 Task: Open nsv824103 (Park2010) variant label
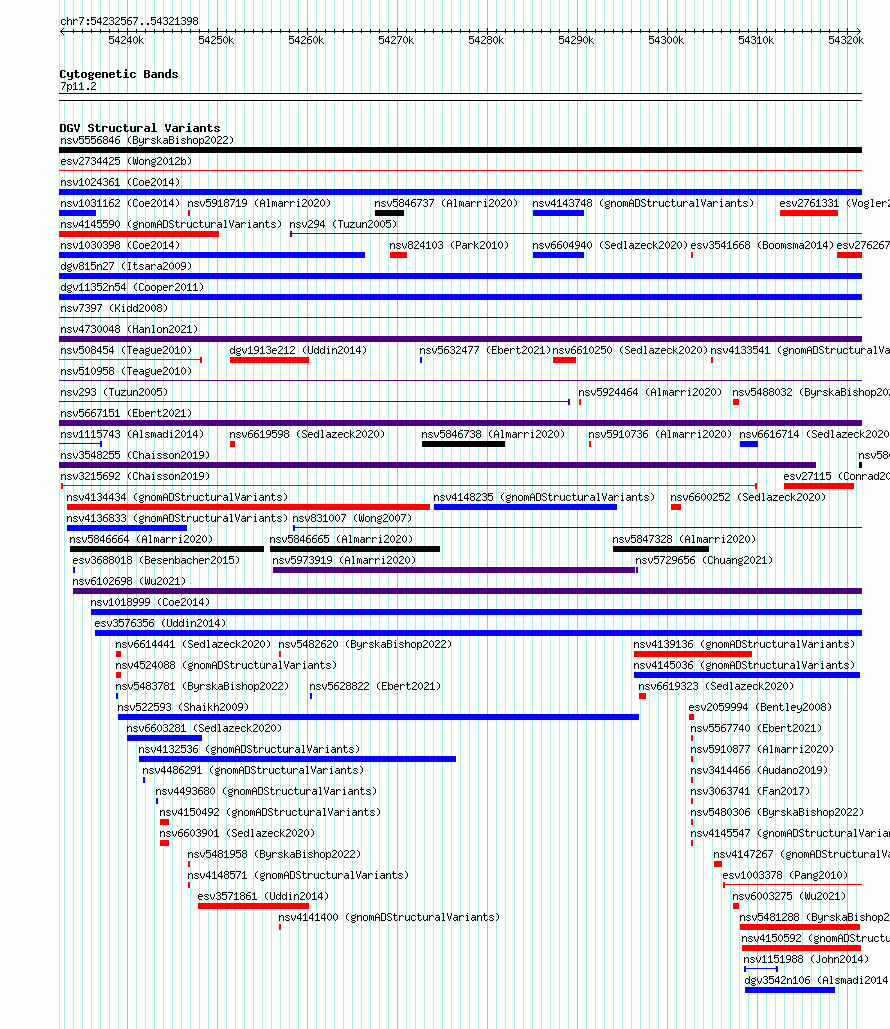449,245
